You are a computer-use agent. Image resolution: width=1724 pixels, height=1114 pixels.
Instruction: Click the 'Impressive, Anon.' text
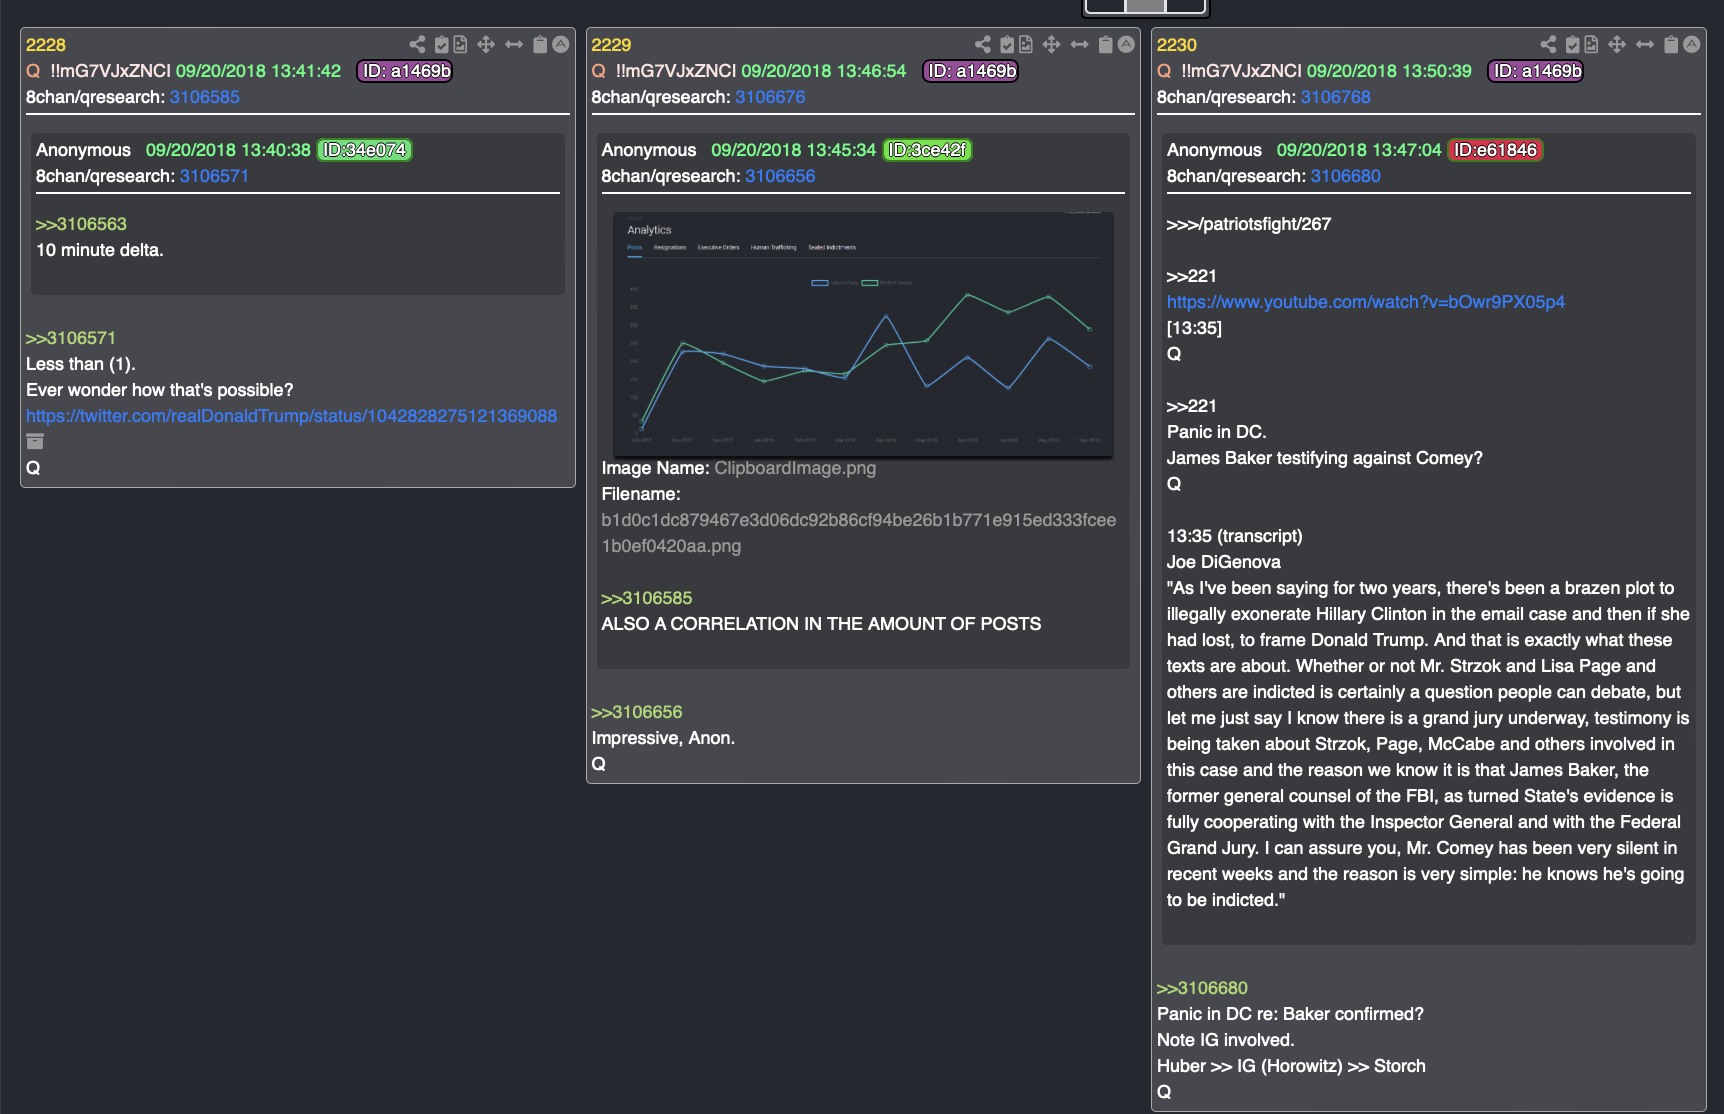(x=663, y=738)
